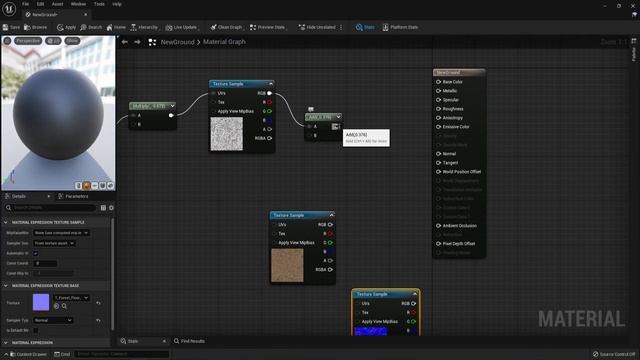The height and width of the screenshot is (360, 640).
Task: Open Platform Stats
Action: 400,27
